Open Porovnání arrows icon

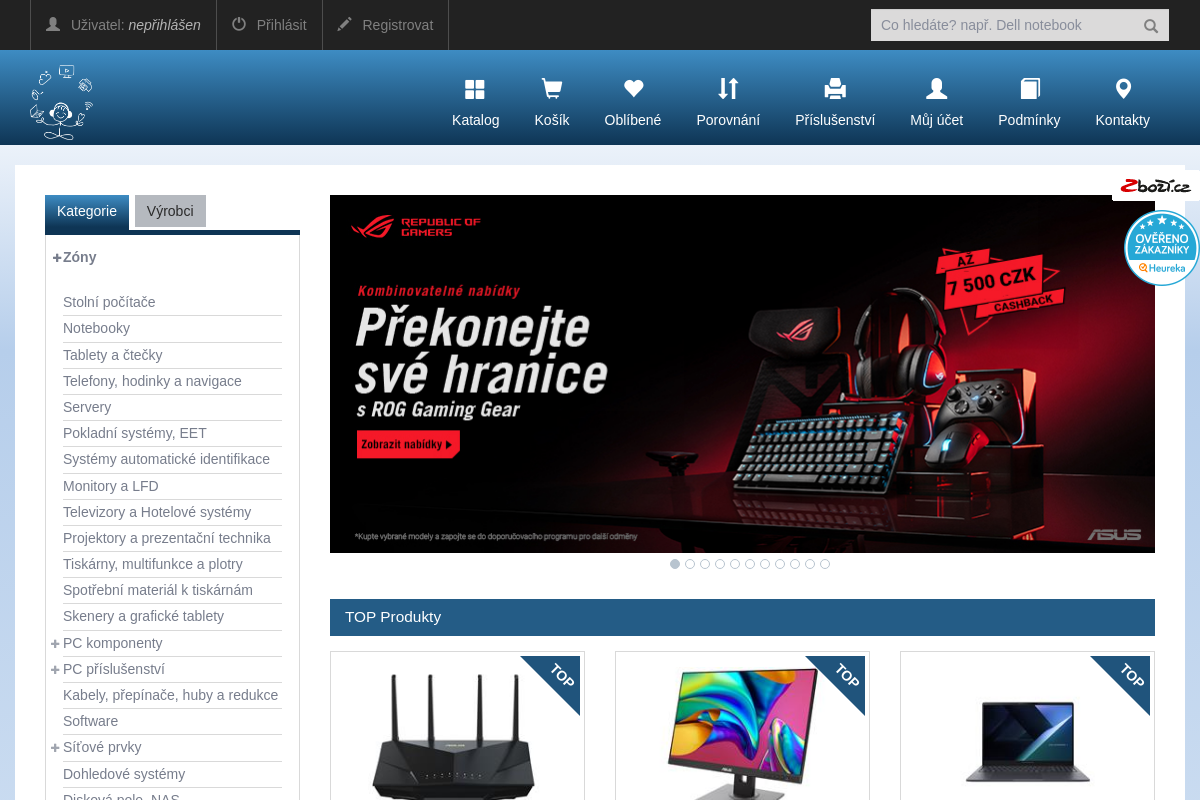pyautogui.click(x=728, y=89)
